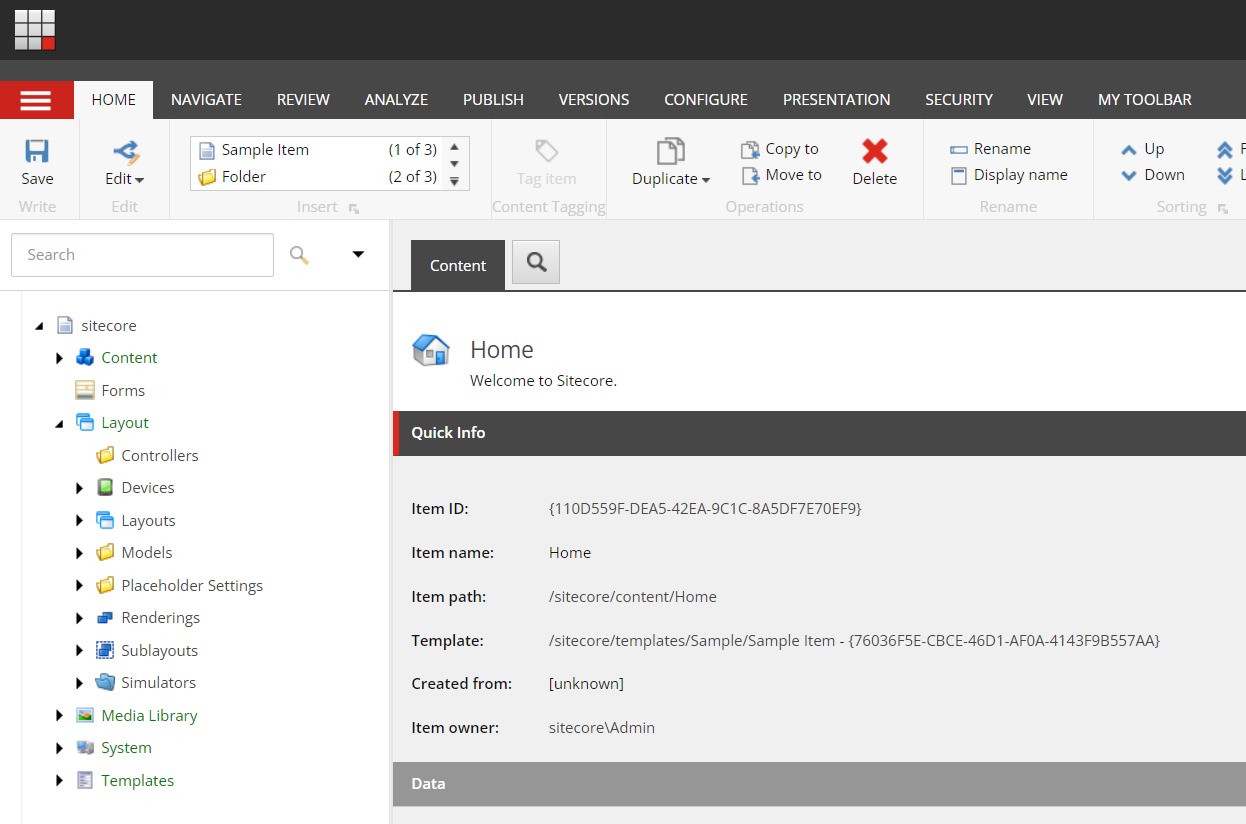Click the Edit icon in the ribbon

[125, 151]
